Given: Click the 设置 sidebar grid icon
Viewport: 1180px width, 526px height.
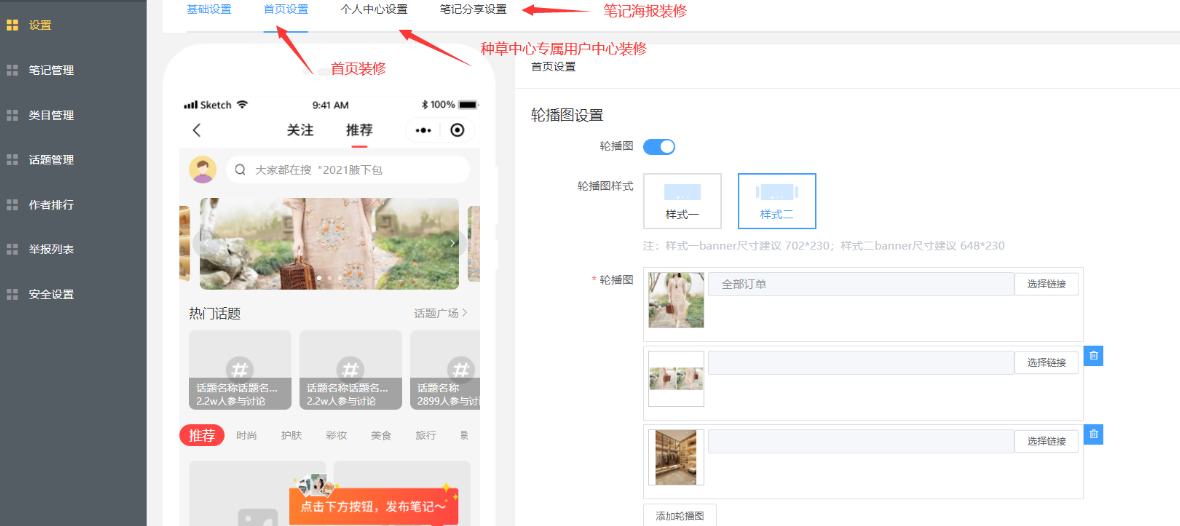Looking at the screenshot, I should [x=12, y=25].
